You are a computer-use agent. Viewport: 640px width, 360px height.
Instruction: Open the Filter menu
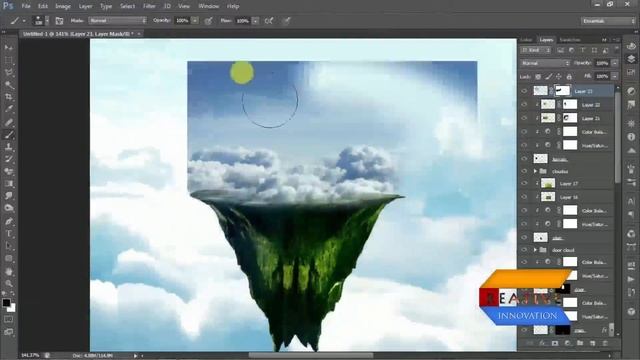click(149, 6)
